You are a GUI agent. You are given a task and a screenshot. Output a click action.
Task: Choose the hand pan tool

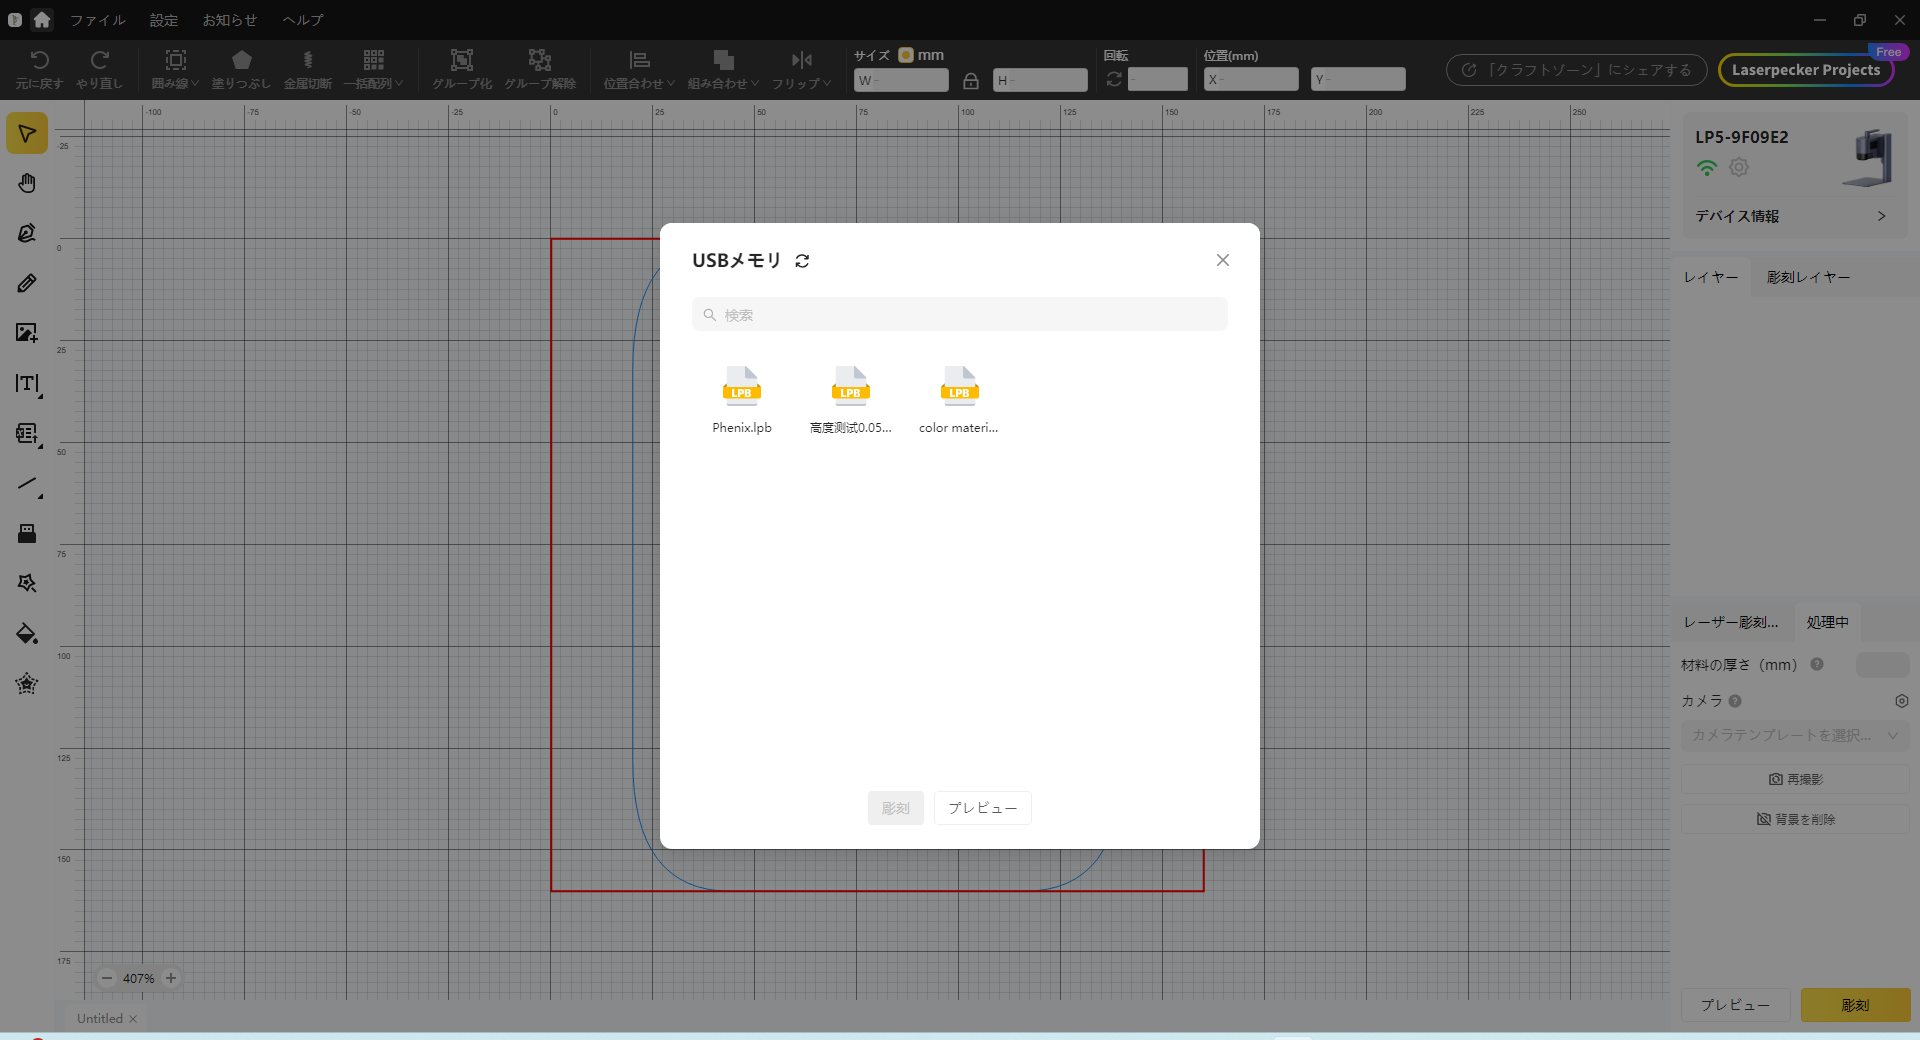click(x=27, y=183)
